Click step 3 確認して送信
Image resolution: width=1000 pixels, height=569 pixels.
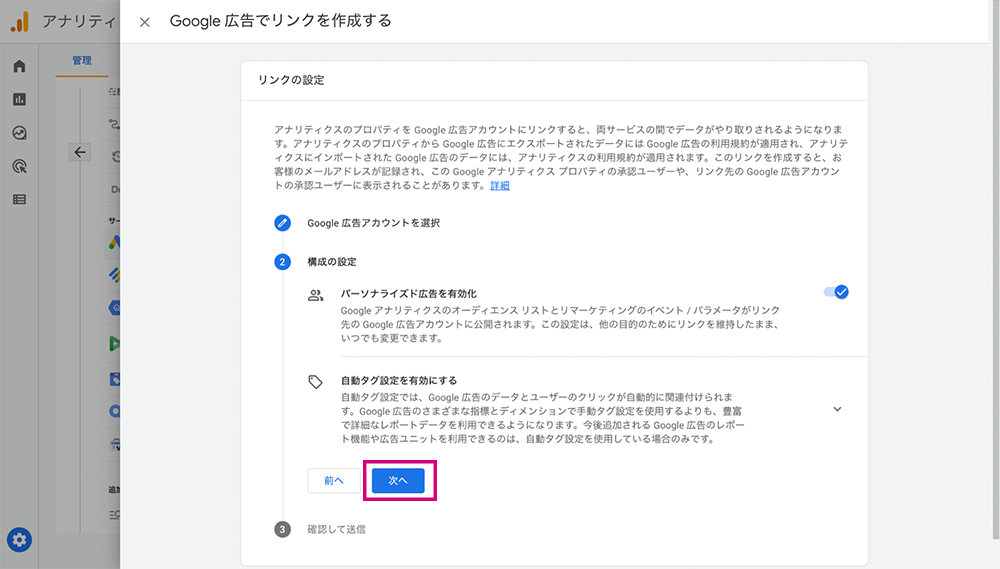(336, 529)
